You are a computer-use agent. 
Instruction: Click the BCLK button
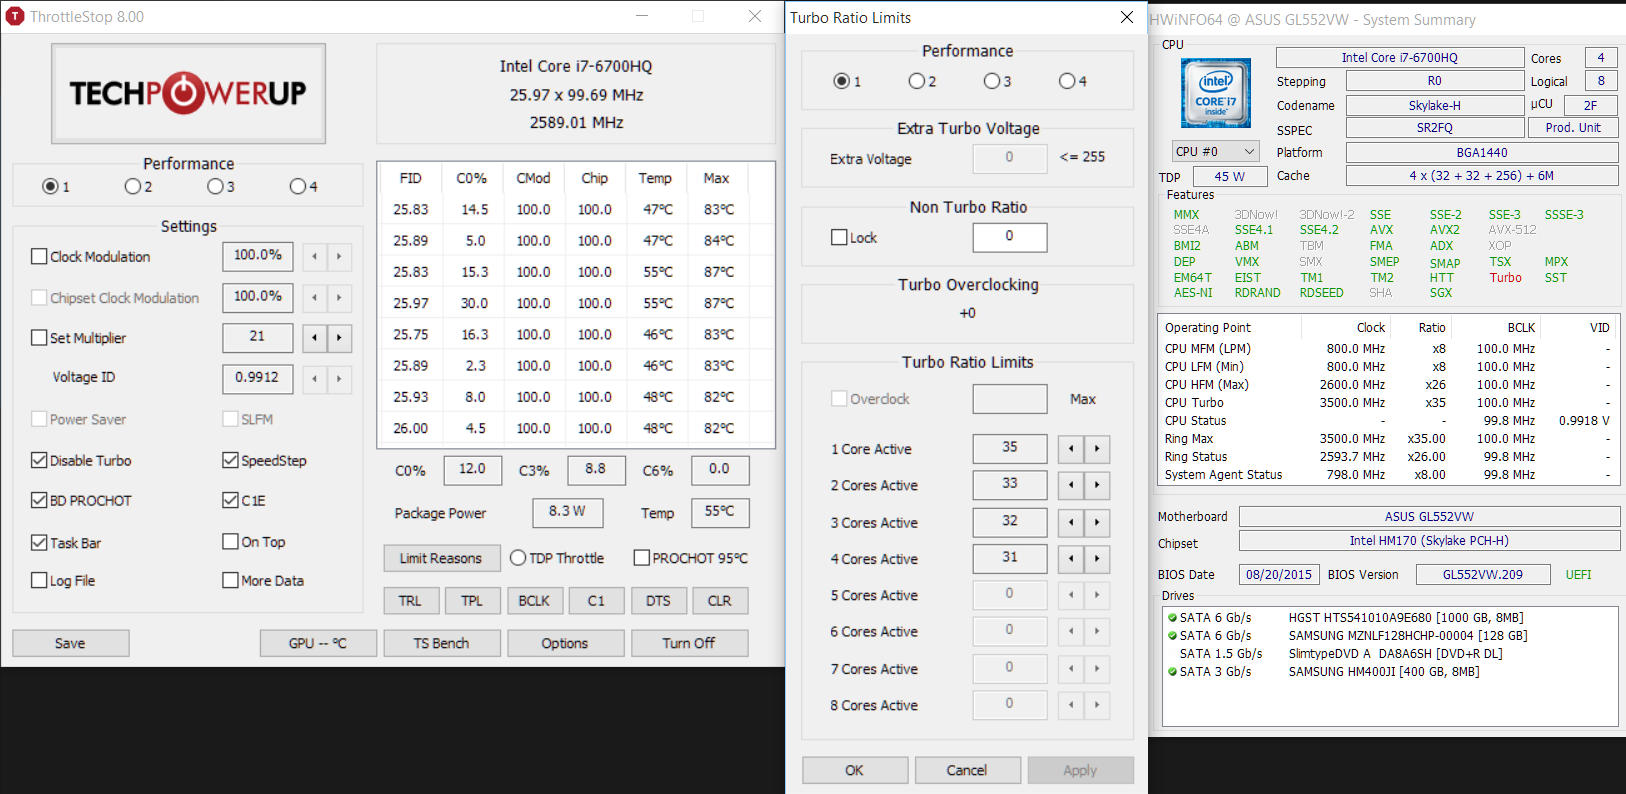(x=534, y=601)
